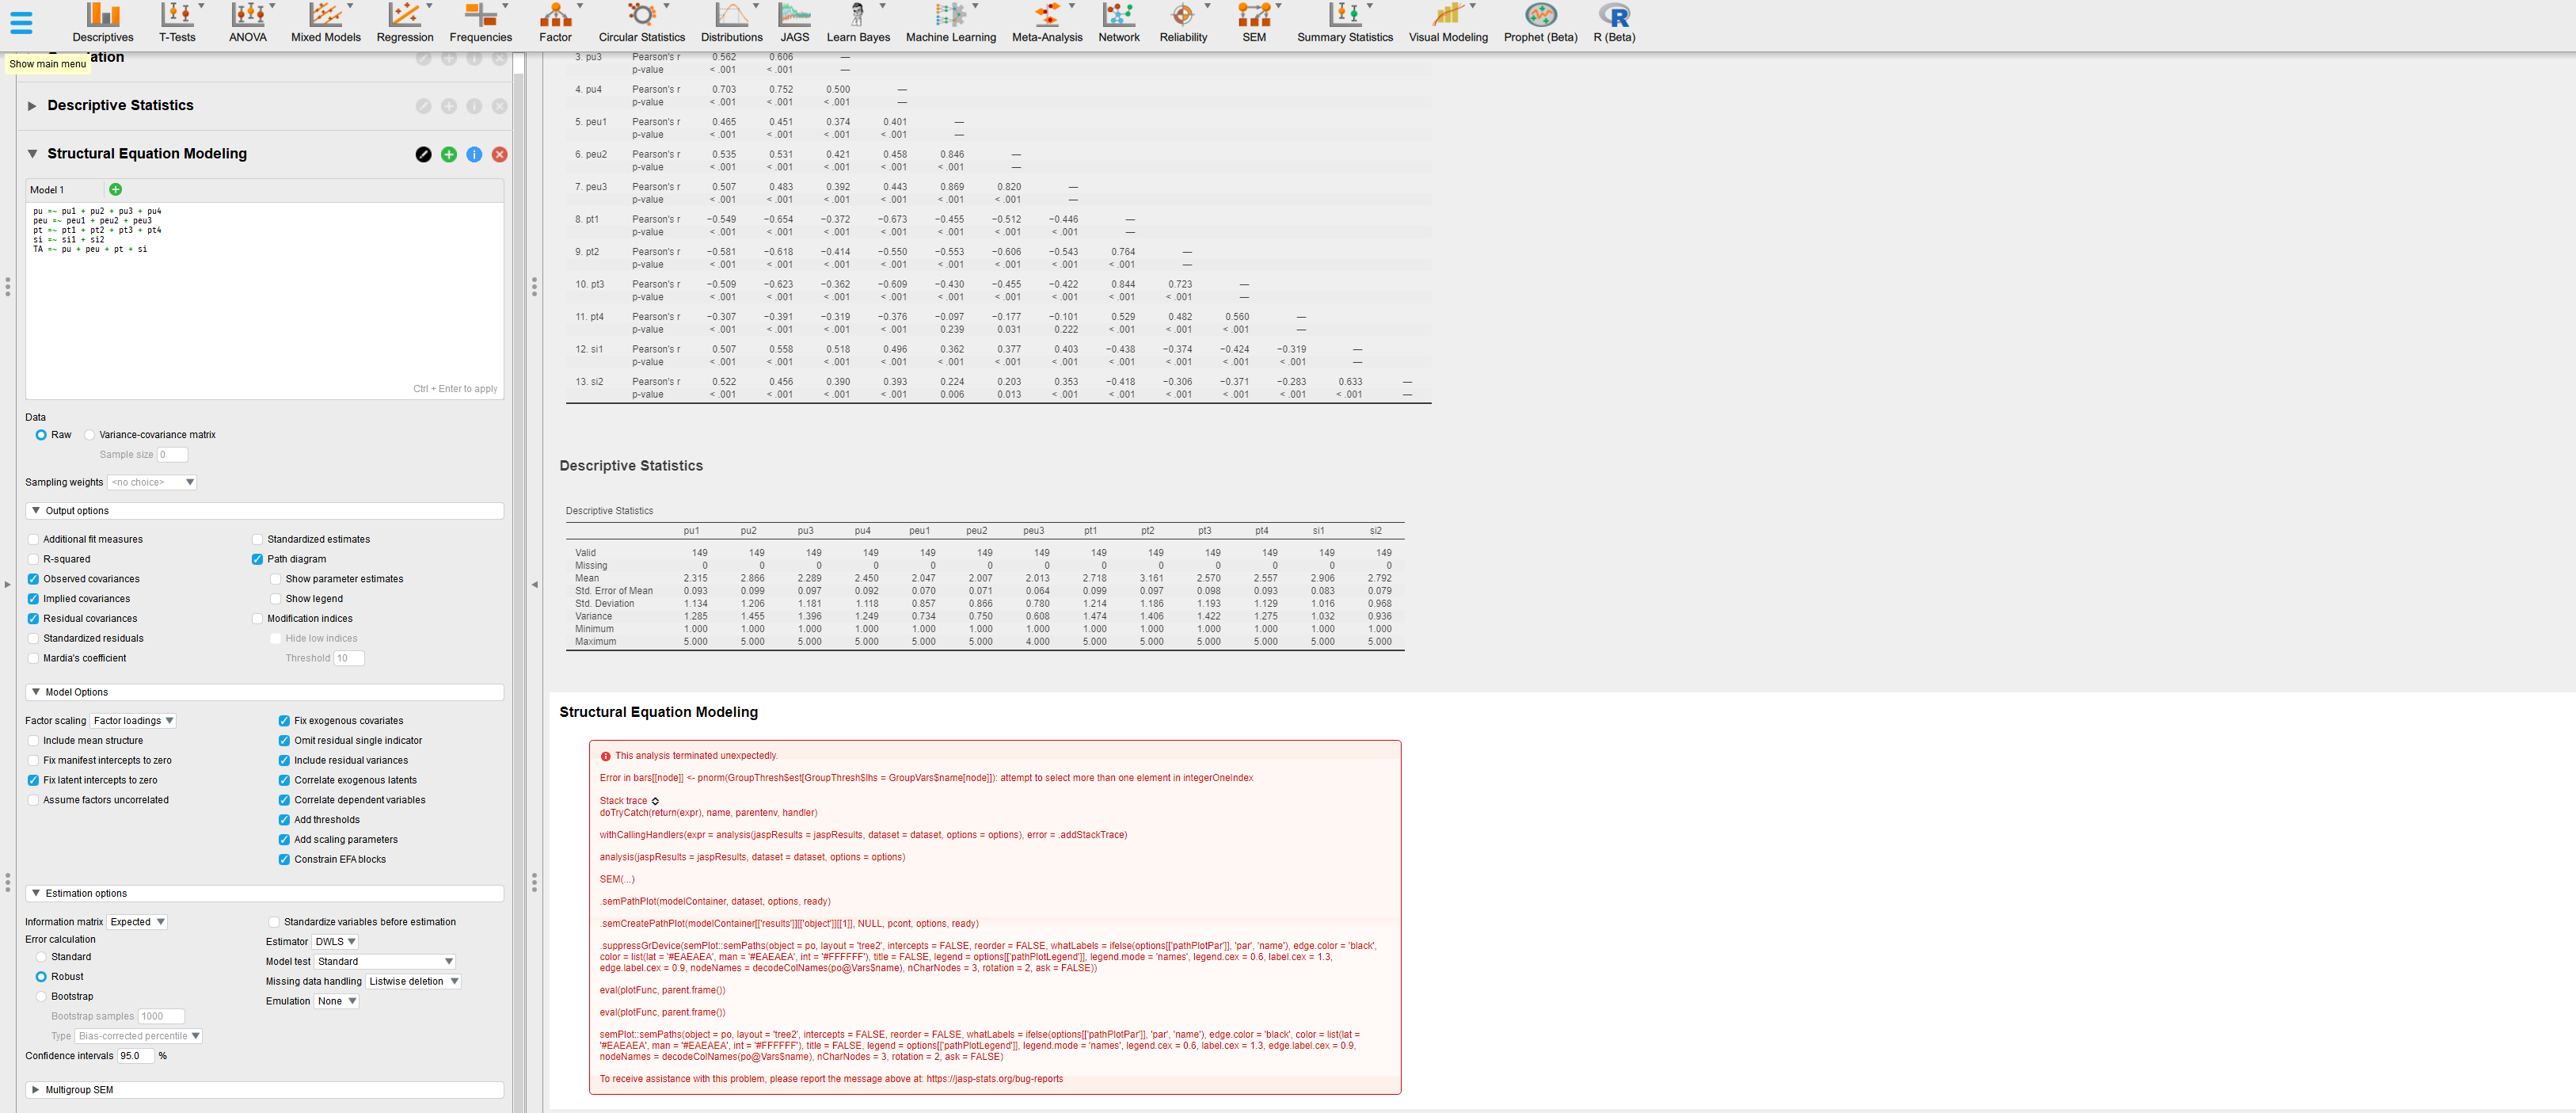Add a new SEM model with plus button
Image resolution: width=2576 pixels, height=1113 pixels.
point(115,189)
